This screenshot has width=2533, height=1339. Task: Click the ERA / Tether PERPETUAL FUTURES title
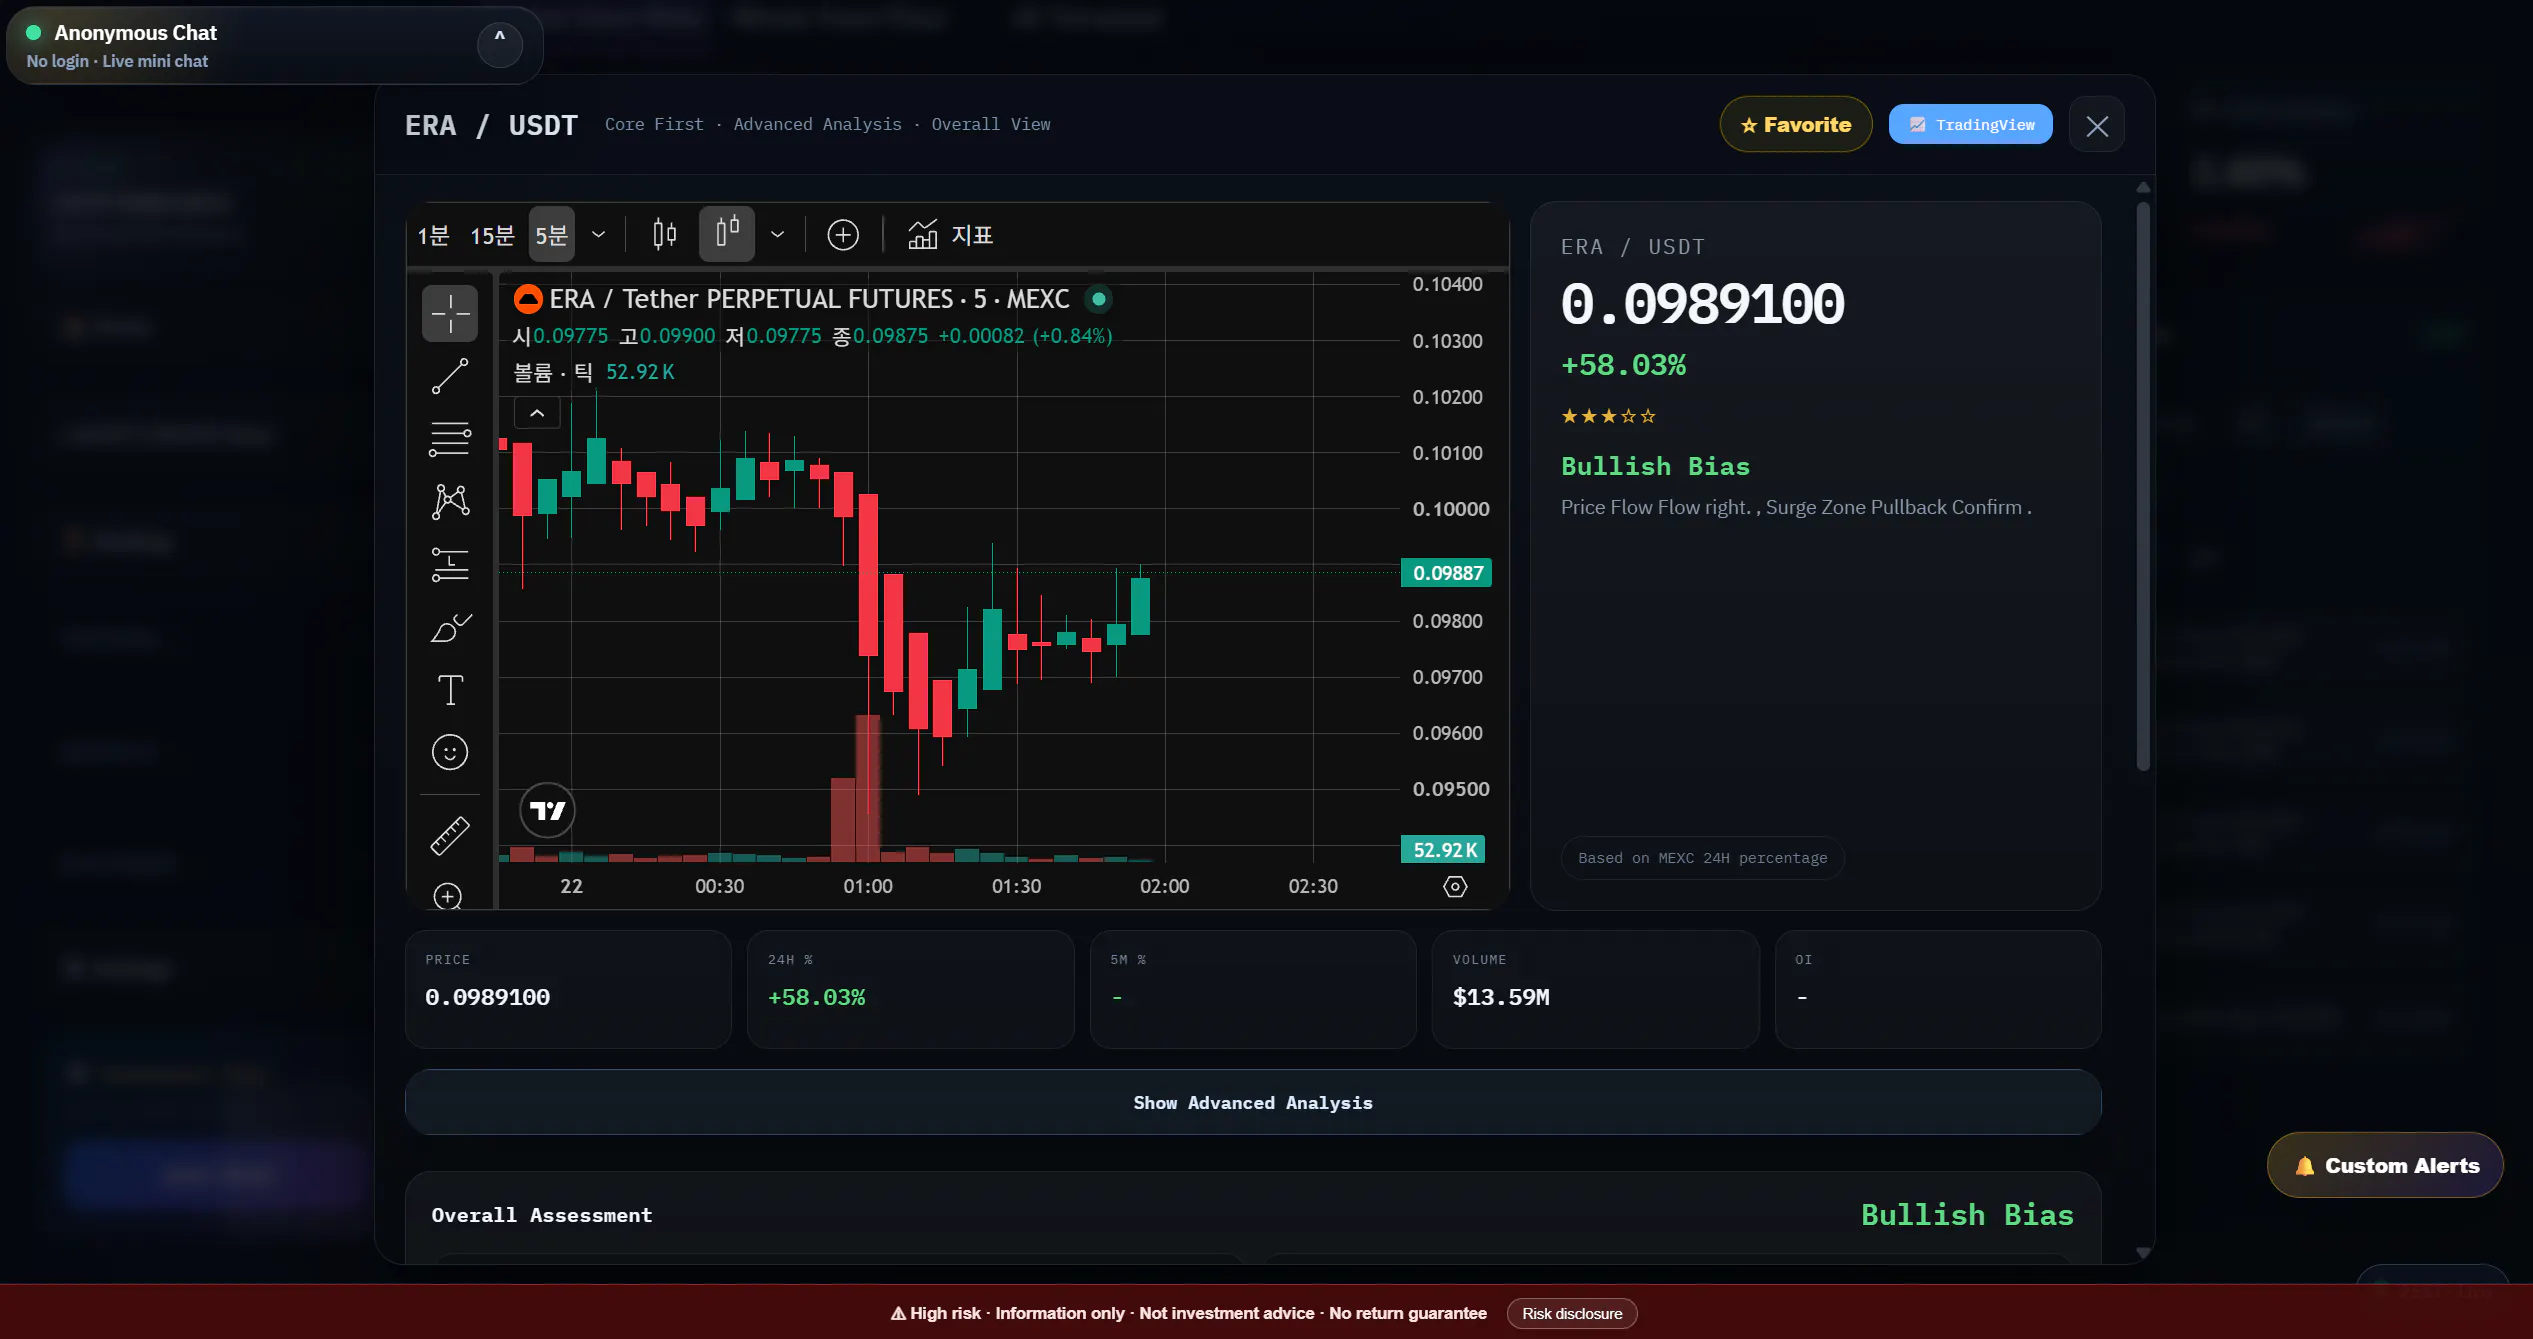[809, 299]
